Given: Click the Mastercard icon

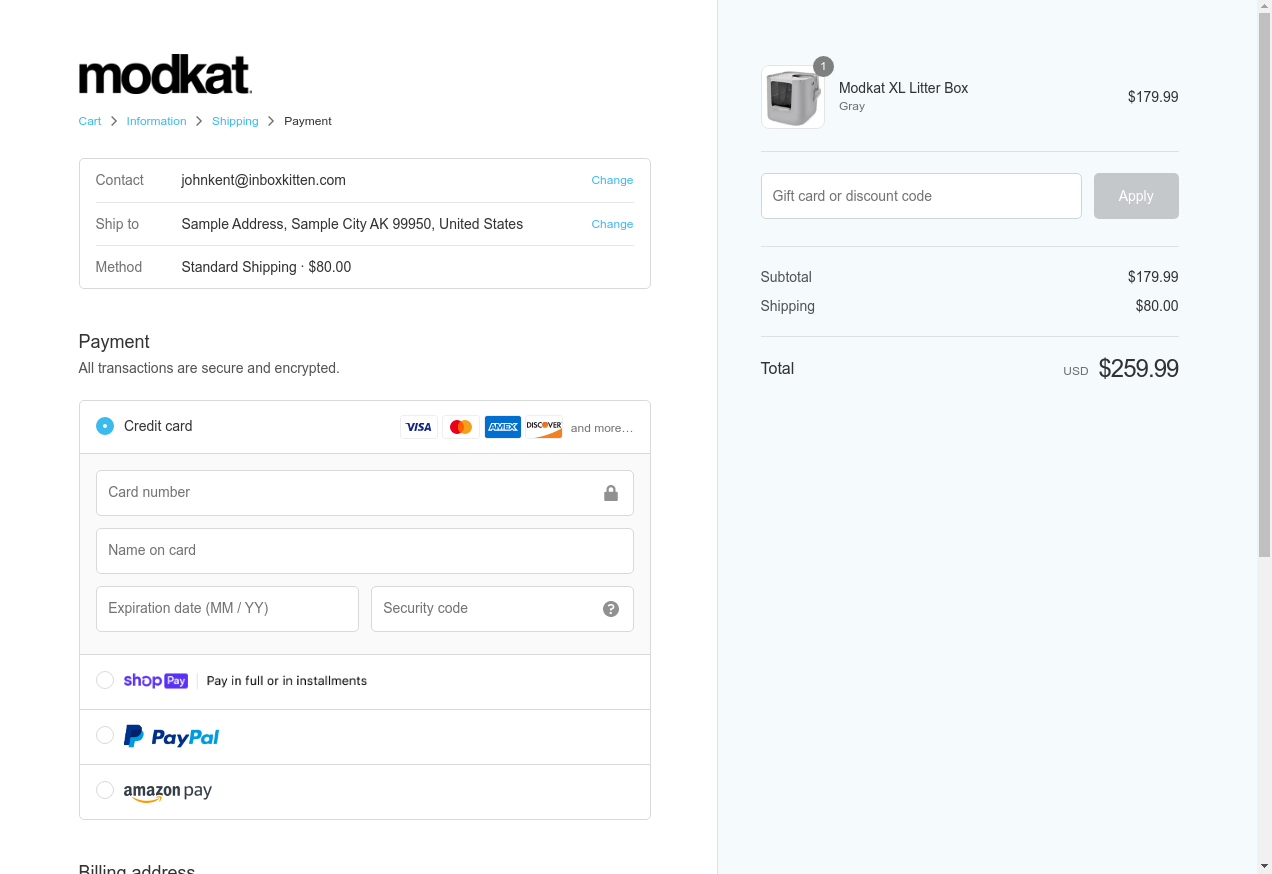Looking at the screenshot, I should click(x=461, y=427).
